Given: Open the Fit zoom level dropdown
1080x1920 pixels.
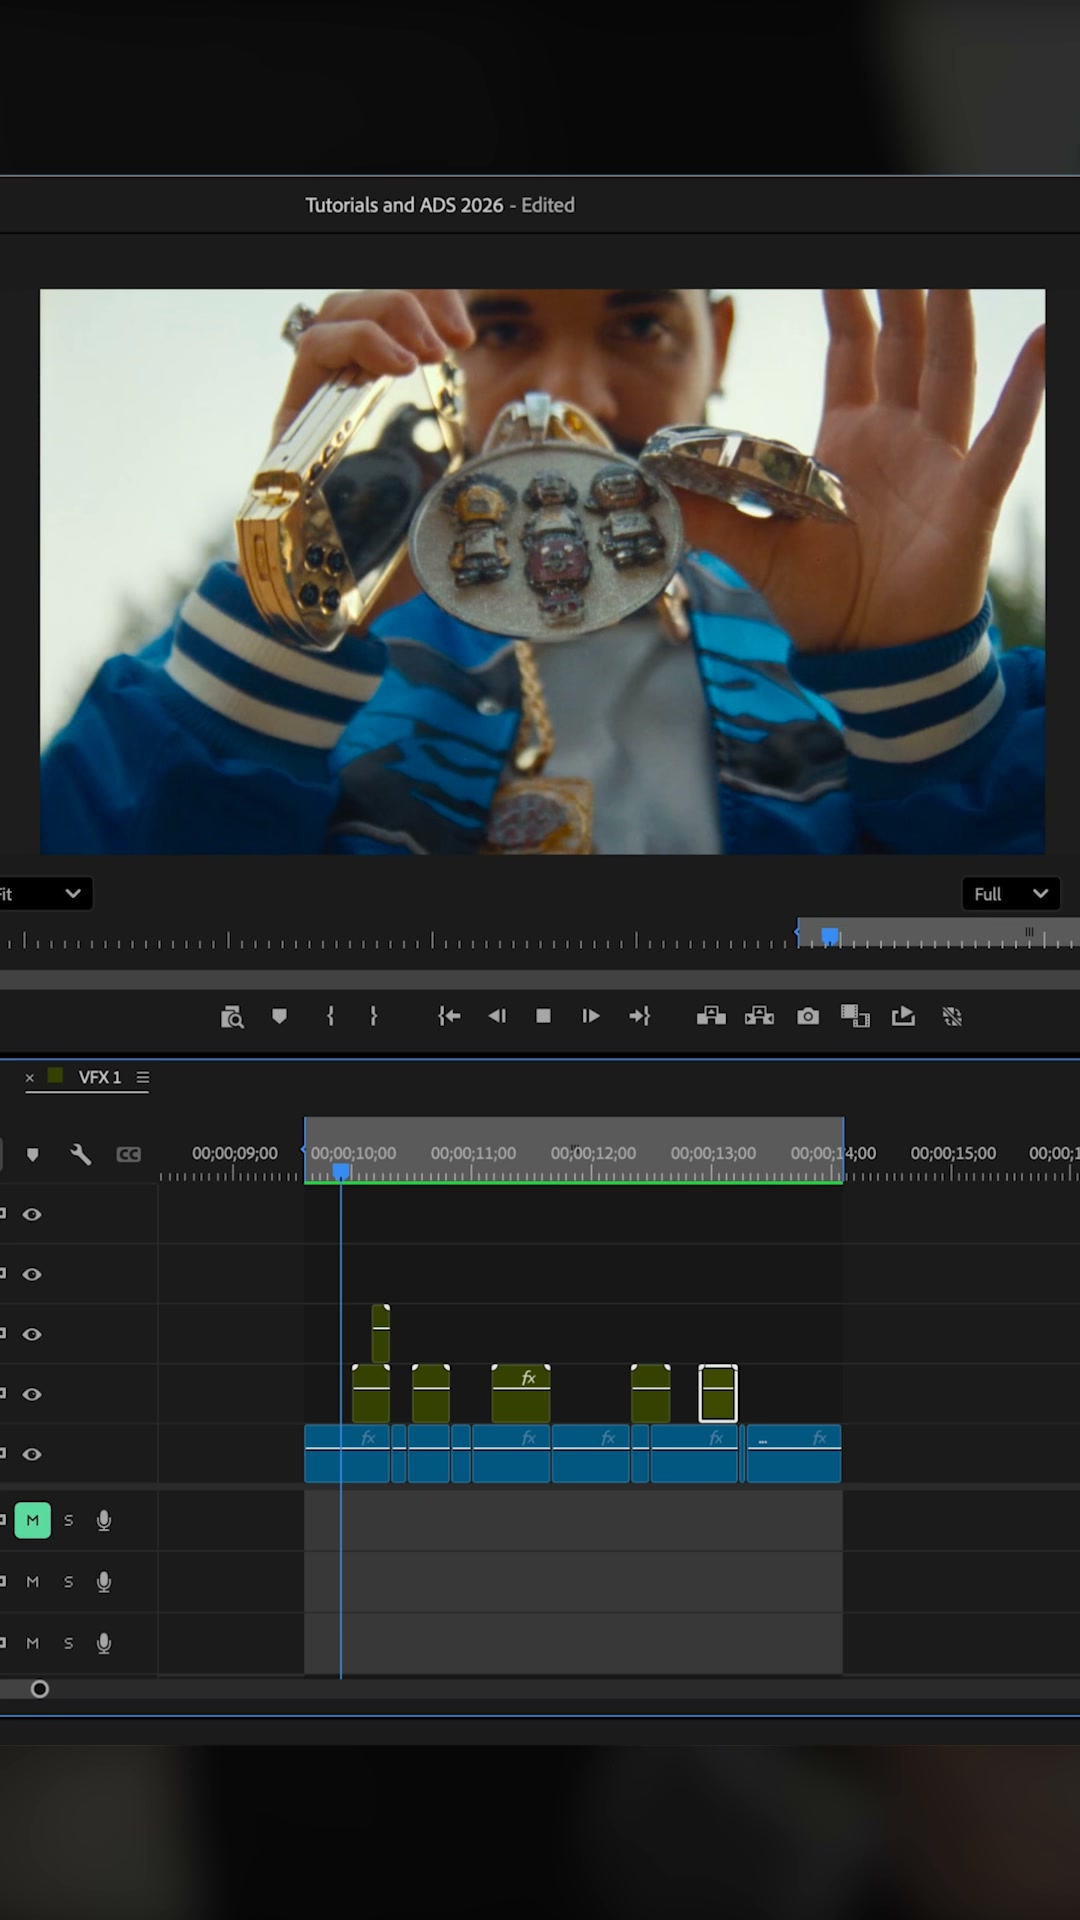Looking at the screenshot, I should click(x=44, y=894).
